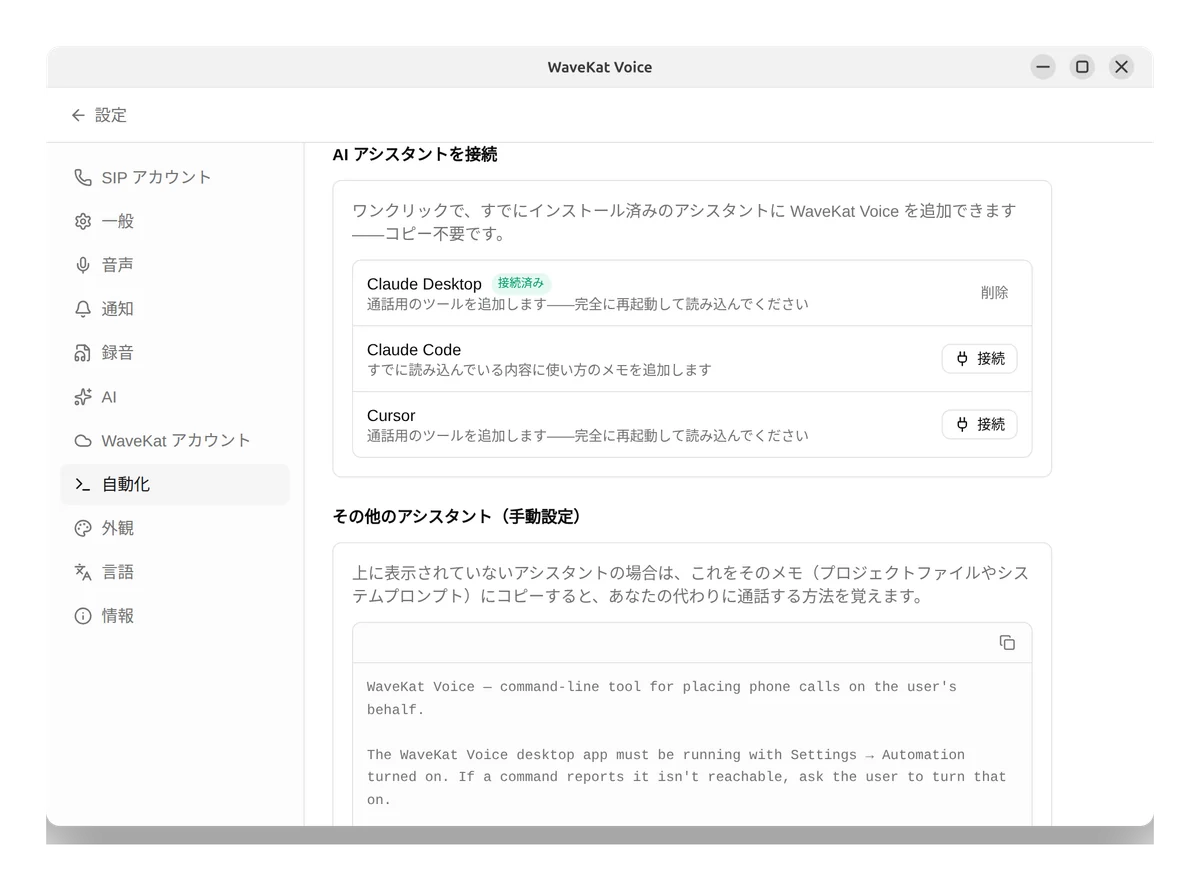
Task: Click the palette icon for 外観
Action: pyautogui.click(x=83, y=528)
